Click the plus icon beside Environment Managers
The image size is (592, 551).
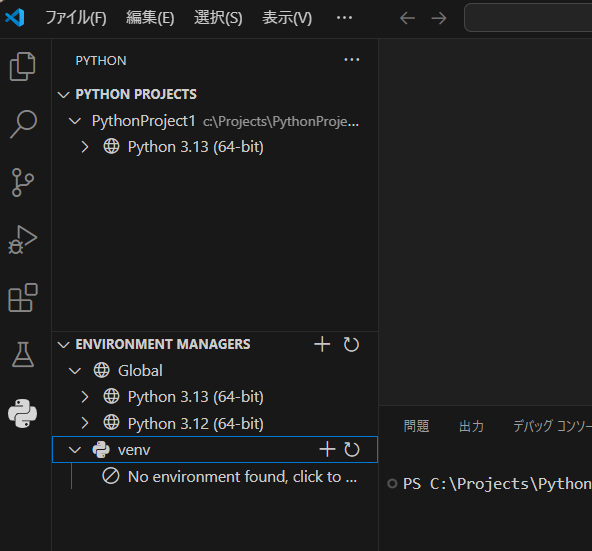tap(322, 344)
